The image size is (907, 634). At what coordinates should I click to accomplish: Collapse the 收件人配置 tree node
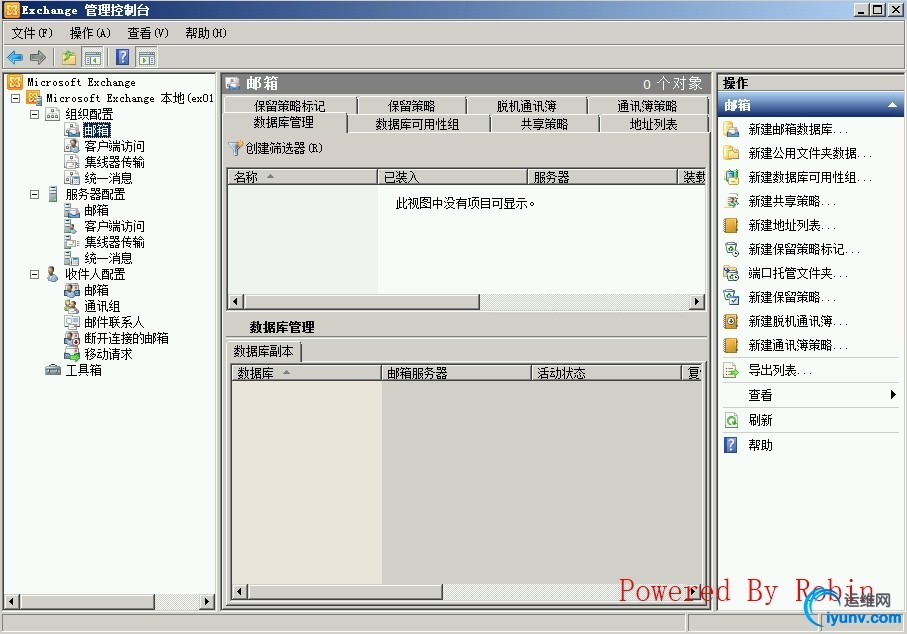(x=34, y=274)
